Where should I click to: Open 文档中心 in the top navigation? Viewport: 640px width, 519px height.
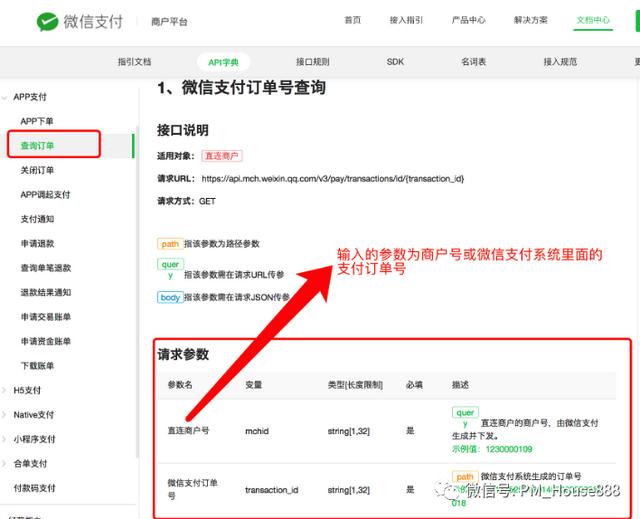coord(594,21)
